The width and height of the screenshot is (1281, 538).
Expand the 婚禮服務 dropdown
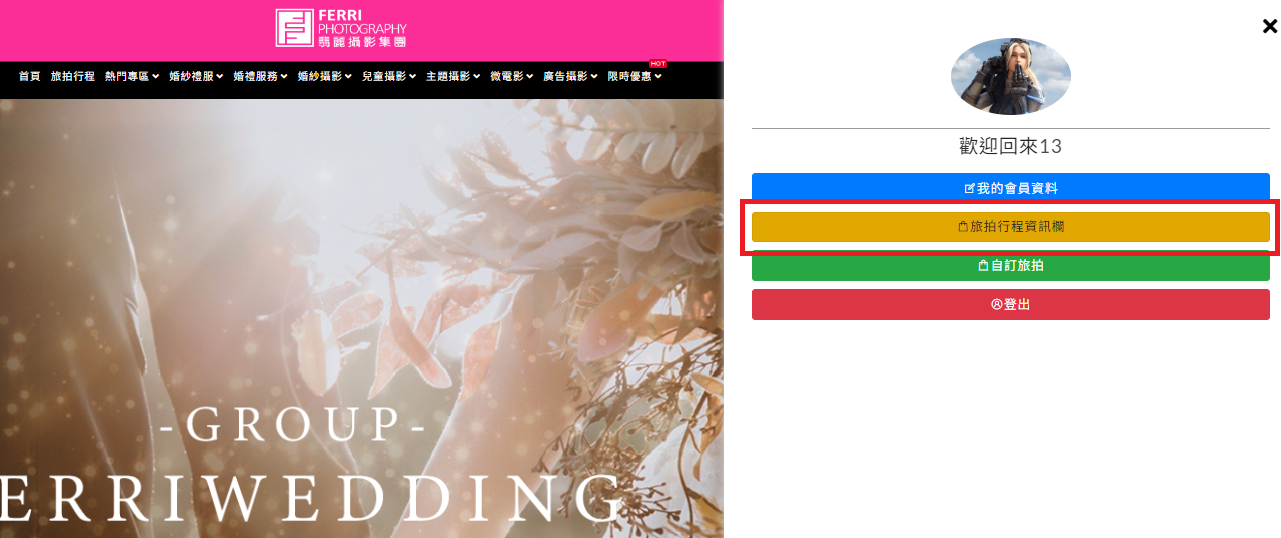pyautogui.click(x=260, y=76)
